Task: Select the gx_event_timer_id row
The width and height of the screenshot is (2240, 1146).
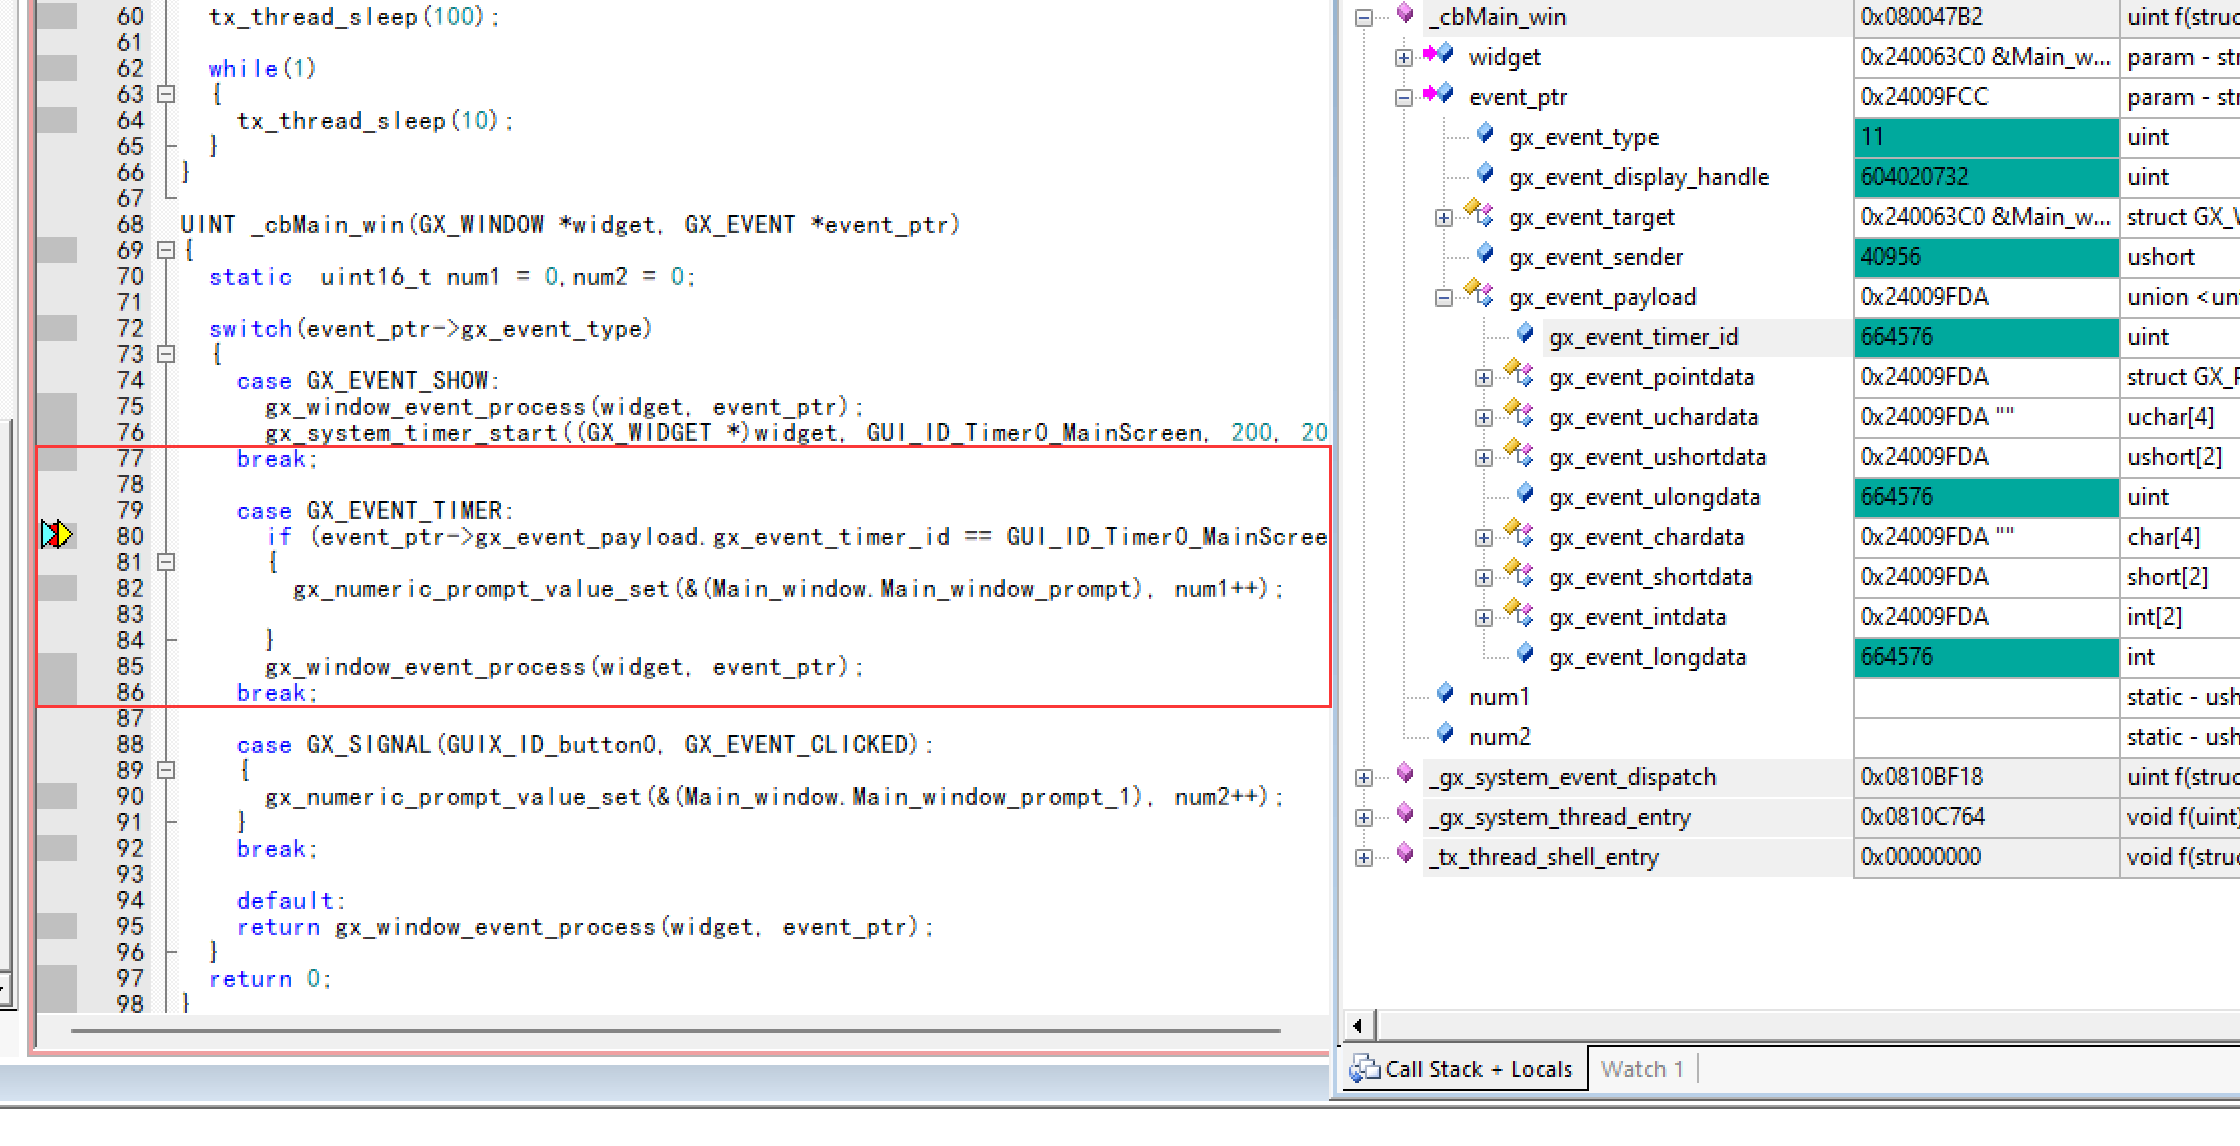Action: point(1643,337)
